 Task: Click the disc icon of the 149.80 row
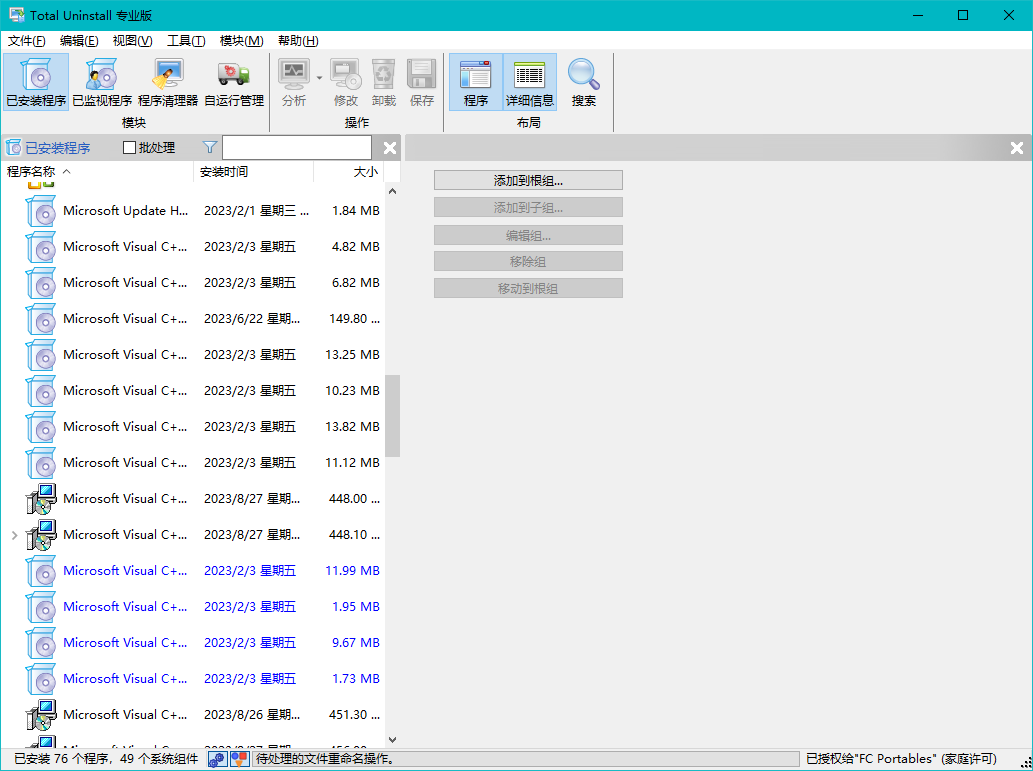tap(41, 319)
